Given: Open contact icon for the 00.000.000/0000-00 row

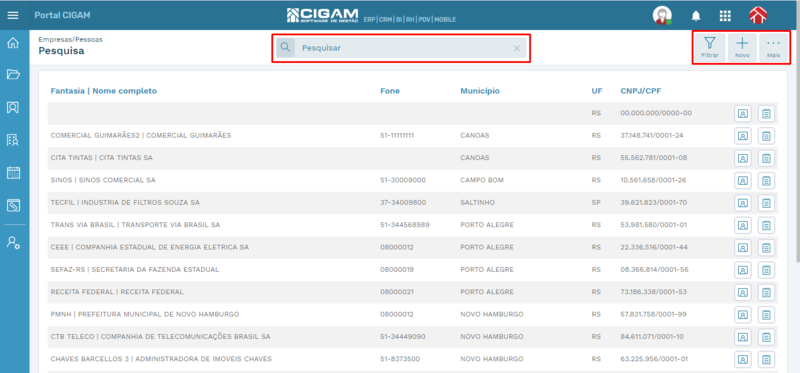Looking at the screenshot, I should (x=743, y=113).
